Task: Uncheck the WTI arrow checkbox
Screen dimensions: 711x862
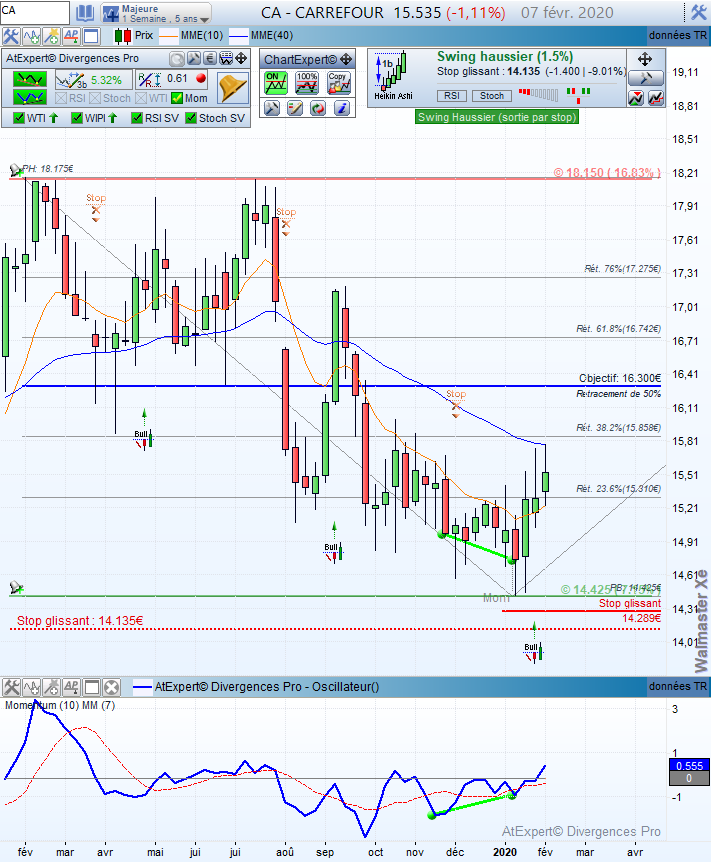Action: click(19, 118)
